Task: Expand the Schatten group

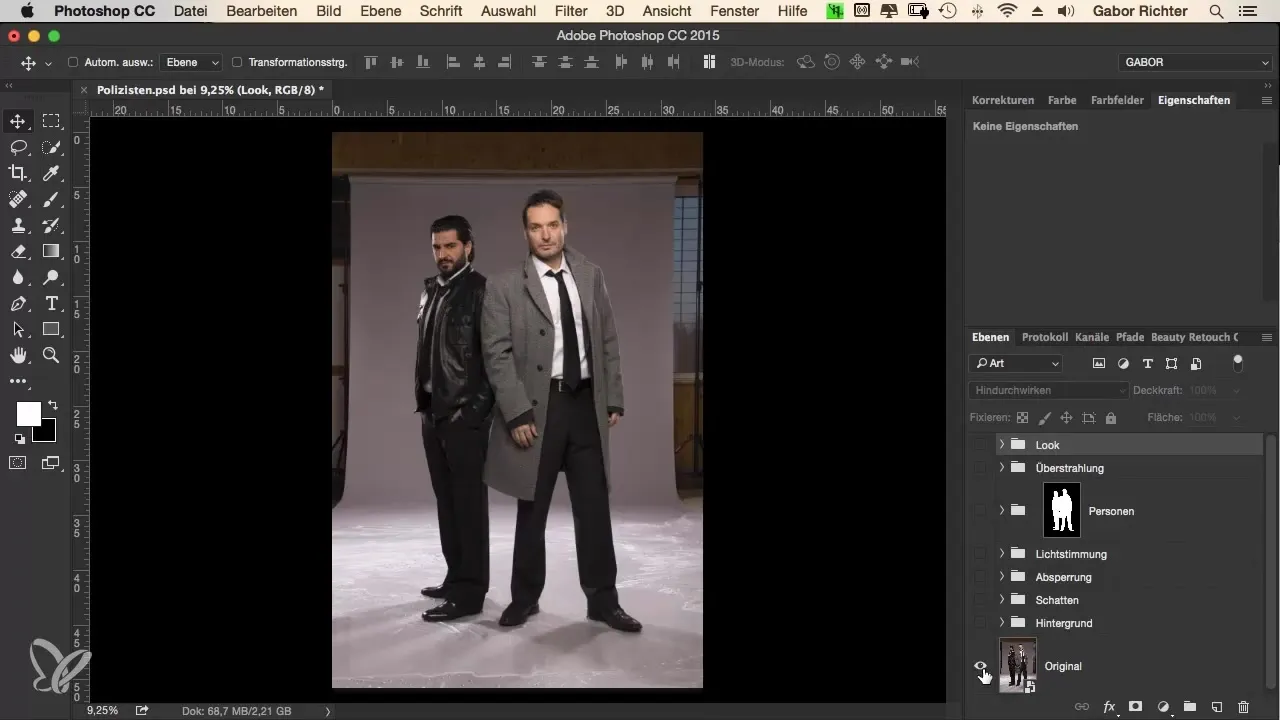Action: click(x=1001, y=599)
